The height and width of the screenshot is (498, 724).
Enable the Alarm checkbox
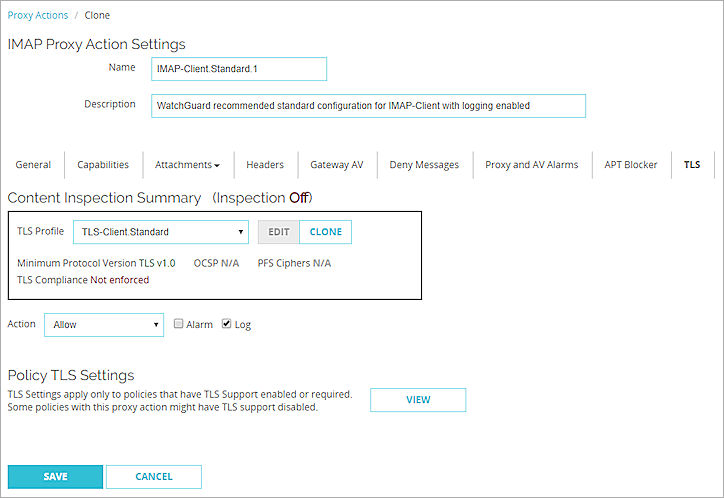(x=179, y=325)
